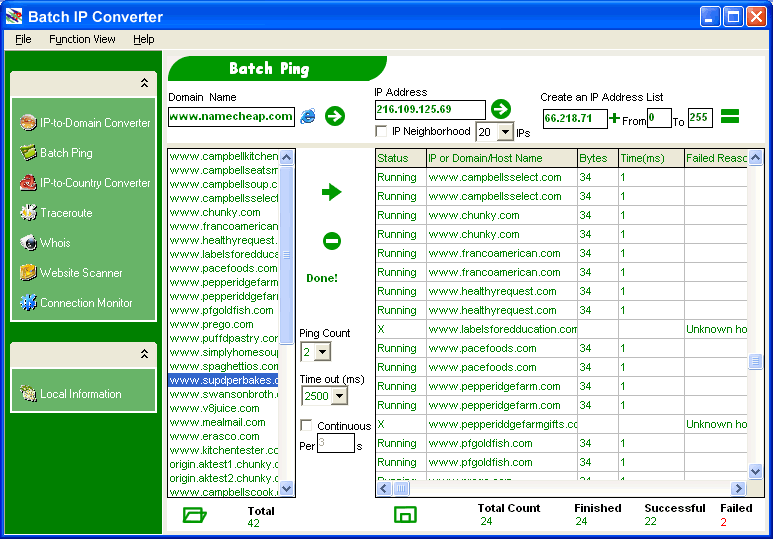The image size is (773, 539).
Task: Select www.pfgoldfish.com in the left domain list
Action: point(221,310)
